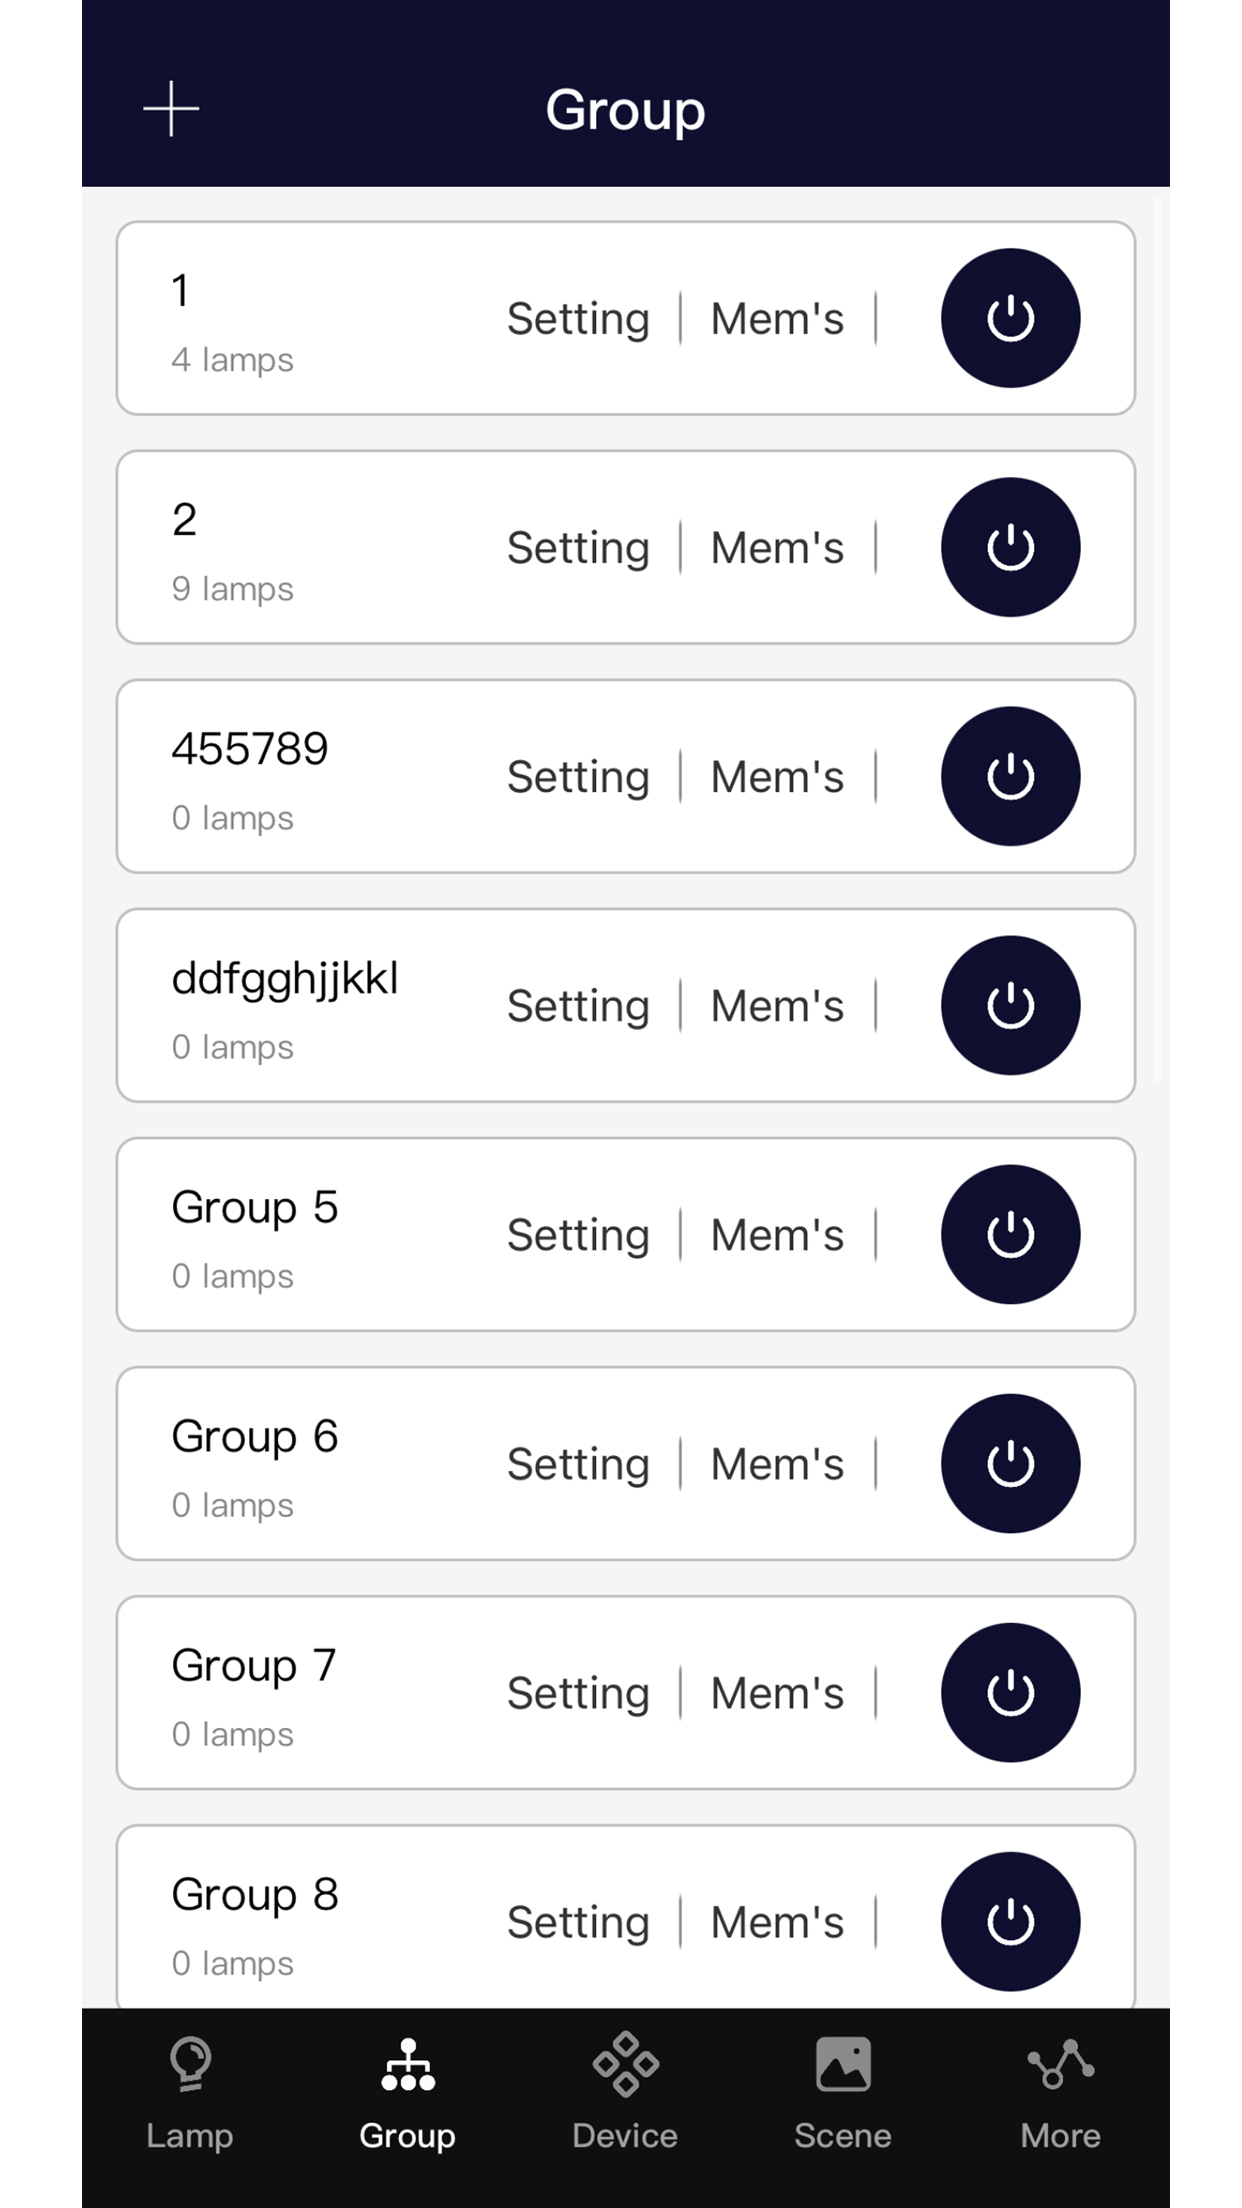View Mem's of ddfgghjjkkl group
Image resolution: width=1242 pixels, height=2208 pixels.
point(777,1006)
